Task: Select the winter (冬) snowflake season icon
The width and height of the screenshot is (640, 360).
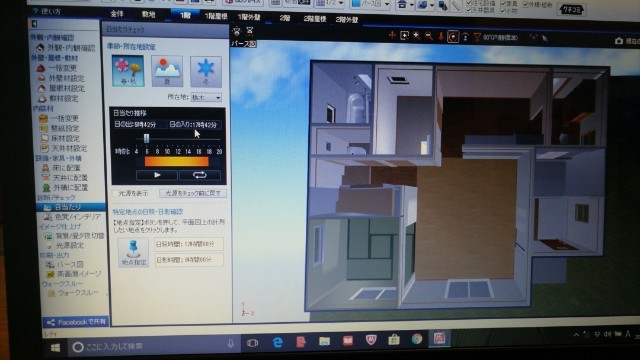Action: click(x=206, y=71)
